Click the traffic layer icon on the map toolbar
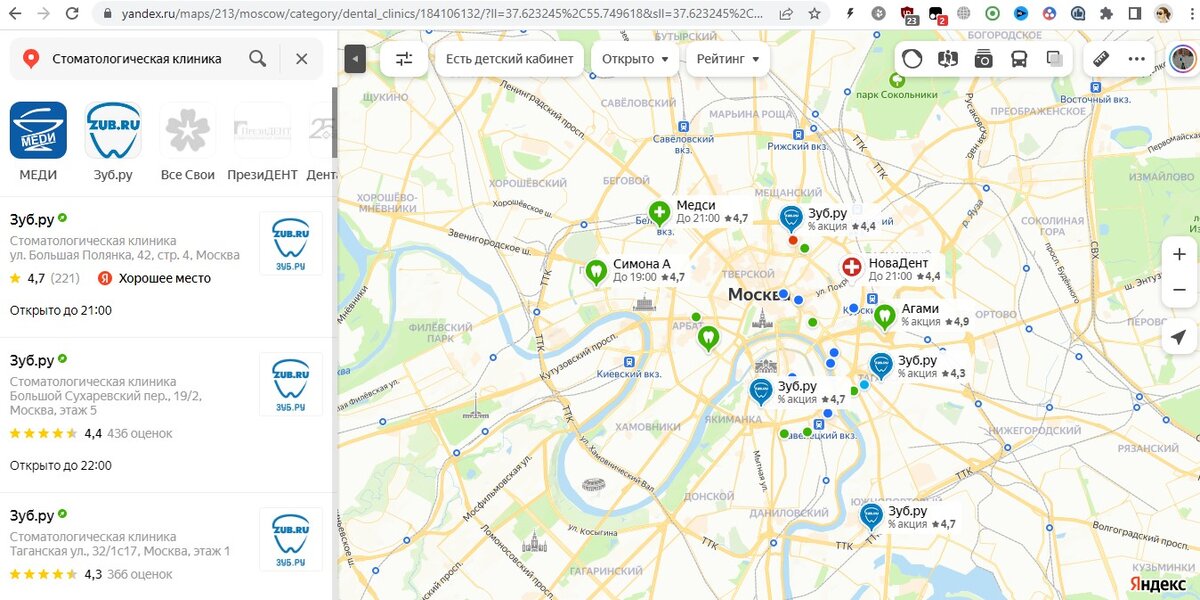 (912, 59)
